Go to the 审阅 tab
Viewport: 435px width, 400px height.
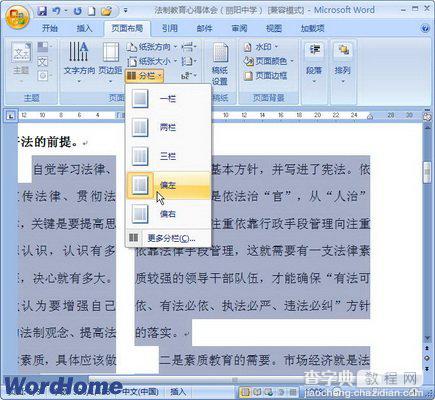[x=239, y=28]
